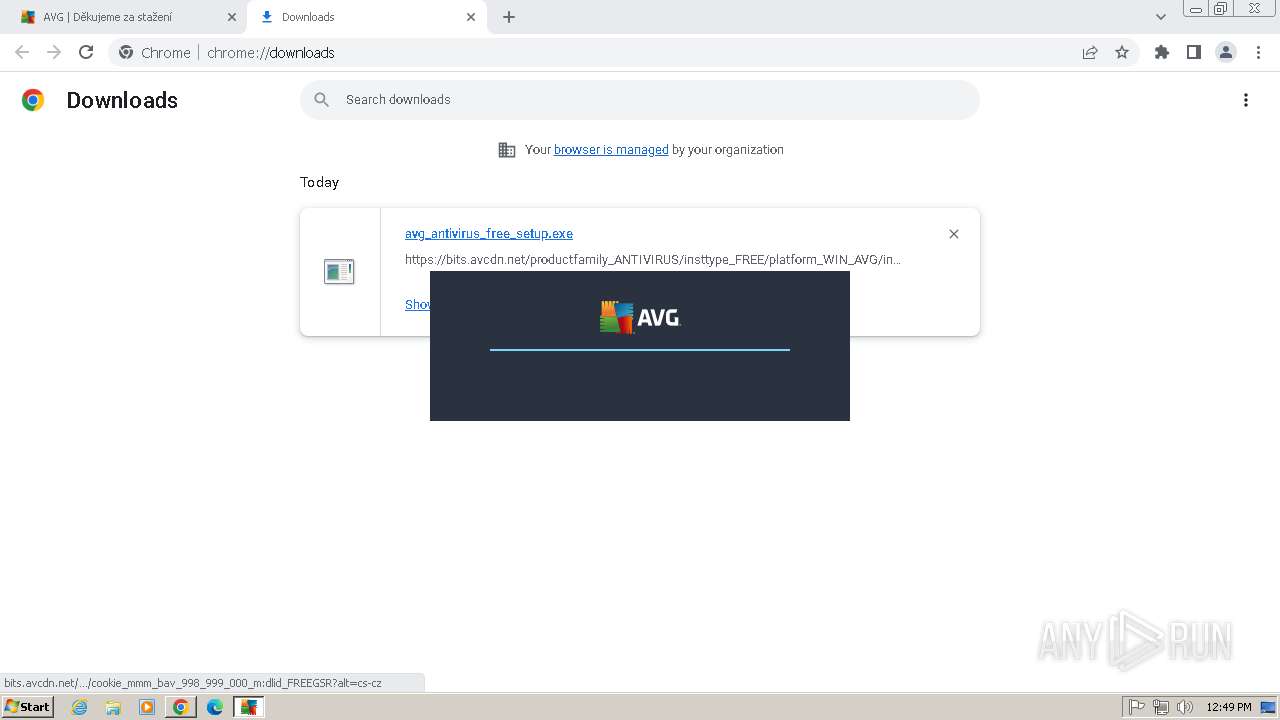Click the volume speaker tray icon
1280x720 pixels.
coord(1185,707)
